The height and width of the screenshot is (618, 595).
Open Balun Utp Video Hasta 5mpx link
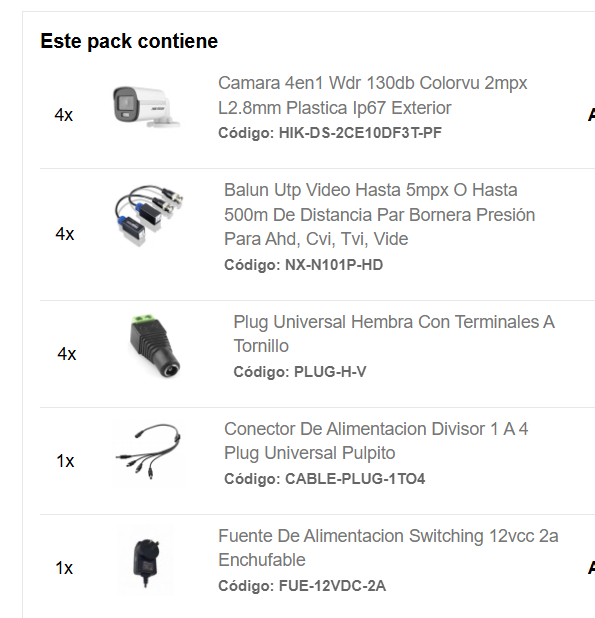click(x=379, y=214)
